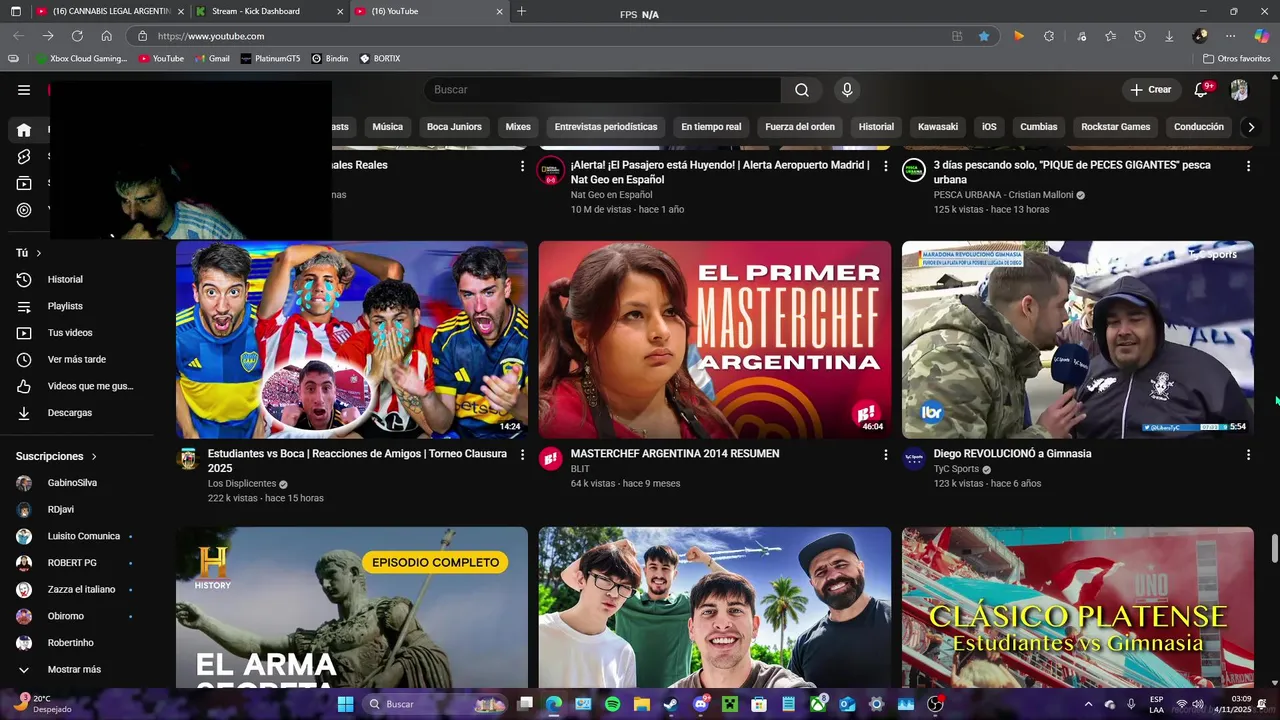Select the Rockstar Games chip
This screenshot has height=720, width=1280.
point(1115,127)
